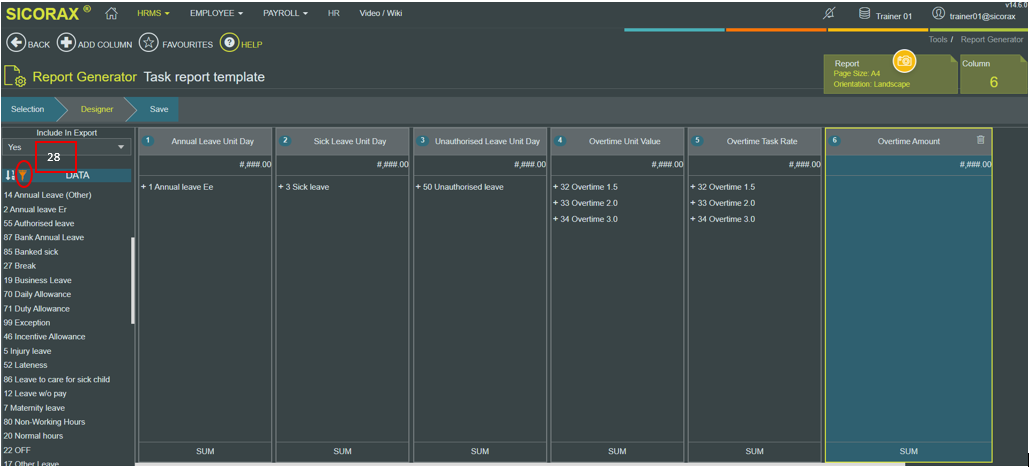Open the HELP question icon
Image resolution: width=1030 pixels, height=467 pixels.
(229, 43)
